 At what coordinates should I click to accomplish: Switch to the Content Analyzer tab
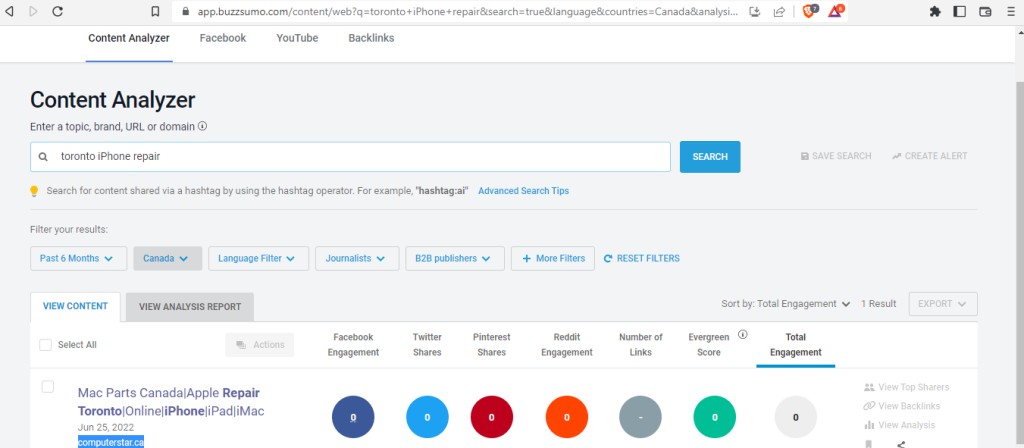pos(129,38)
